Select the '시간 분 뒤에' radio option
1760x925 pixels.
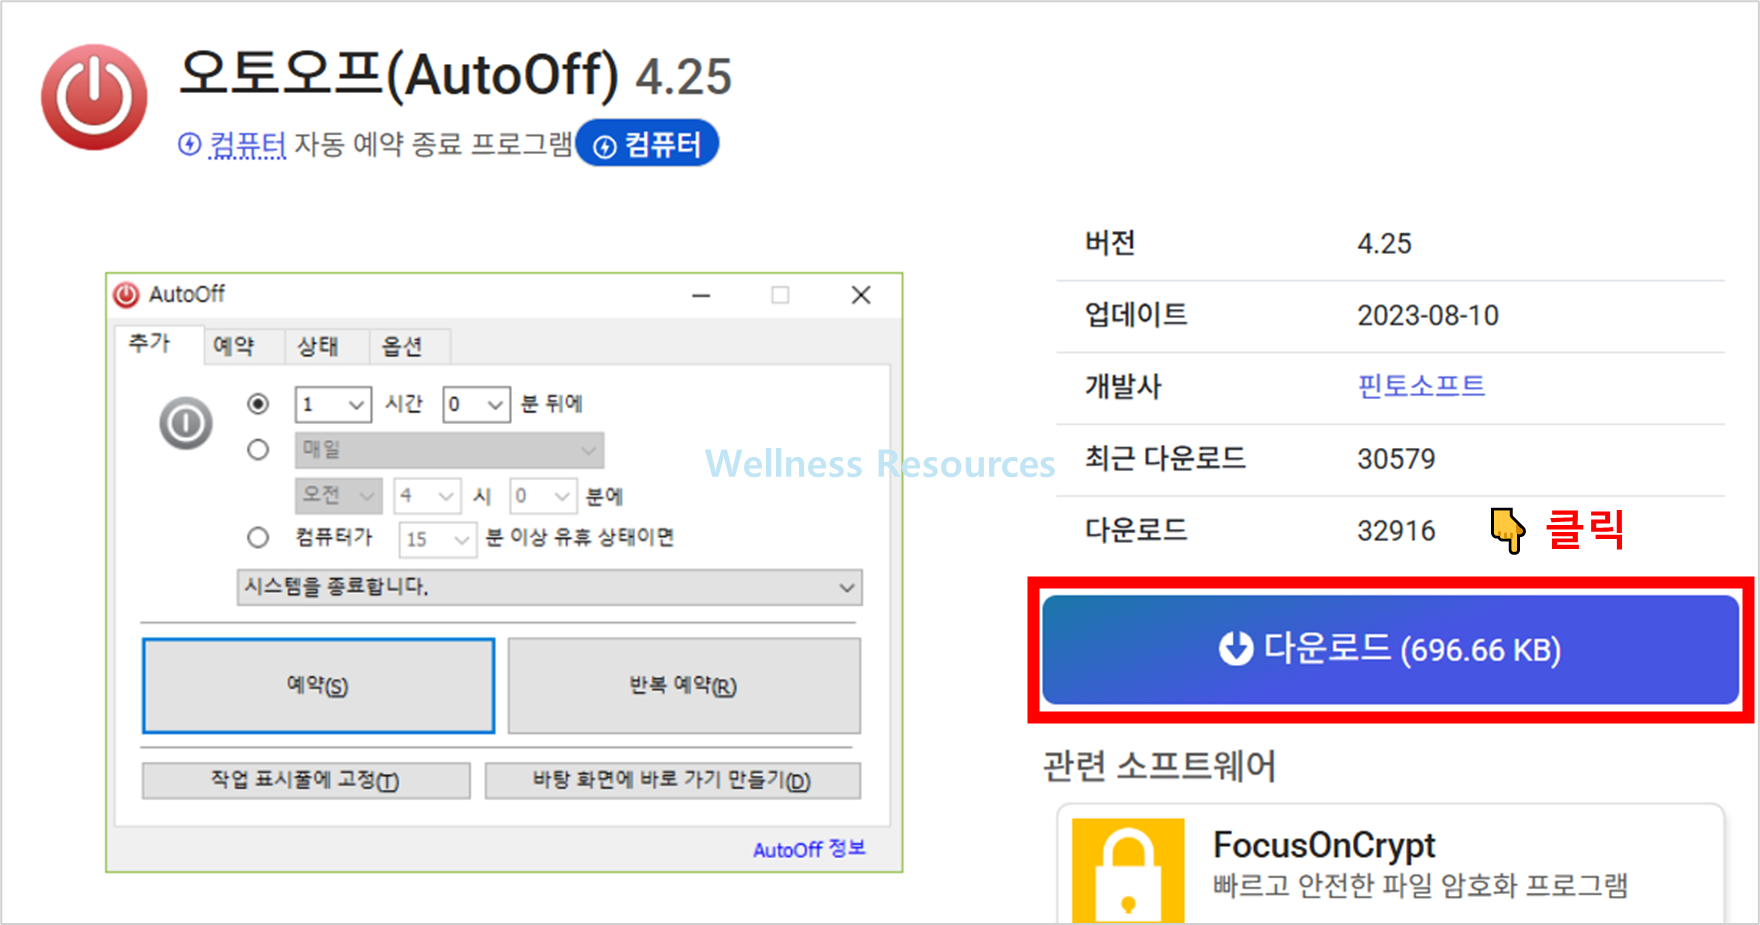coord(258,403)
